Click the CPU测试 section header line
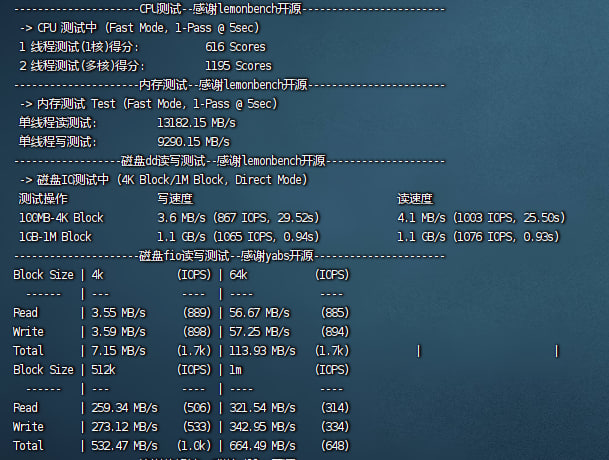The height and width of the screenshot is (460, 609). [231, 9]
